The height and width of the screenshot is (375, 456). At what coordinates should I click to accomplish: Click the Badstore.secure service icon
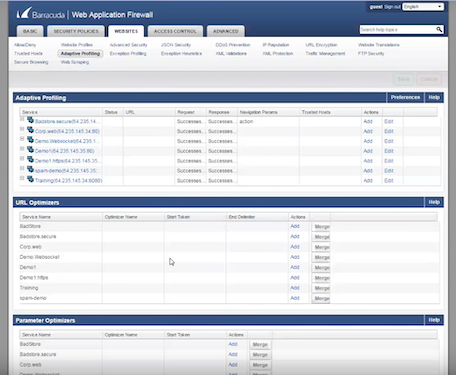[30, 120]
